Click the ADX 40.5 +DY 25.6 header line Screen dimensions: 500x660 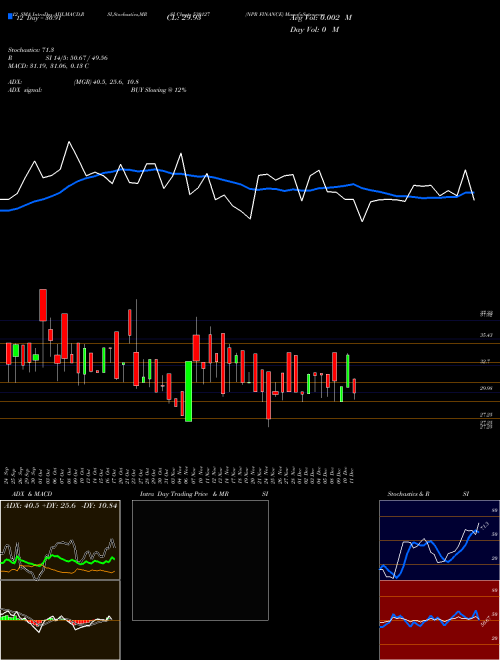60,505
